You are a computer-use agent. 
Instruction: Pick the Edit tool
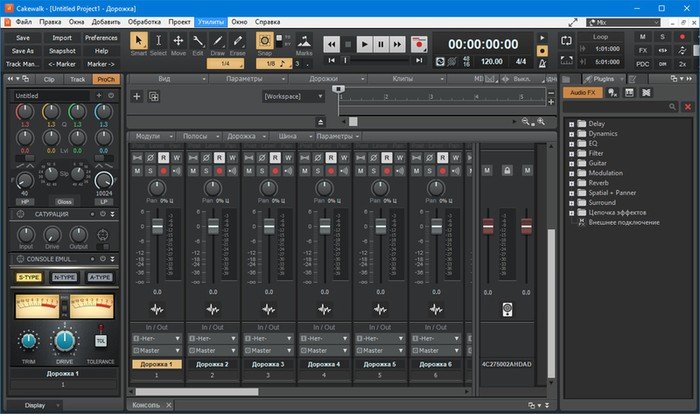pyautogui.click(x=198, y=41)
